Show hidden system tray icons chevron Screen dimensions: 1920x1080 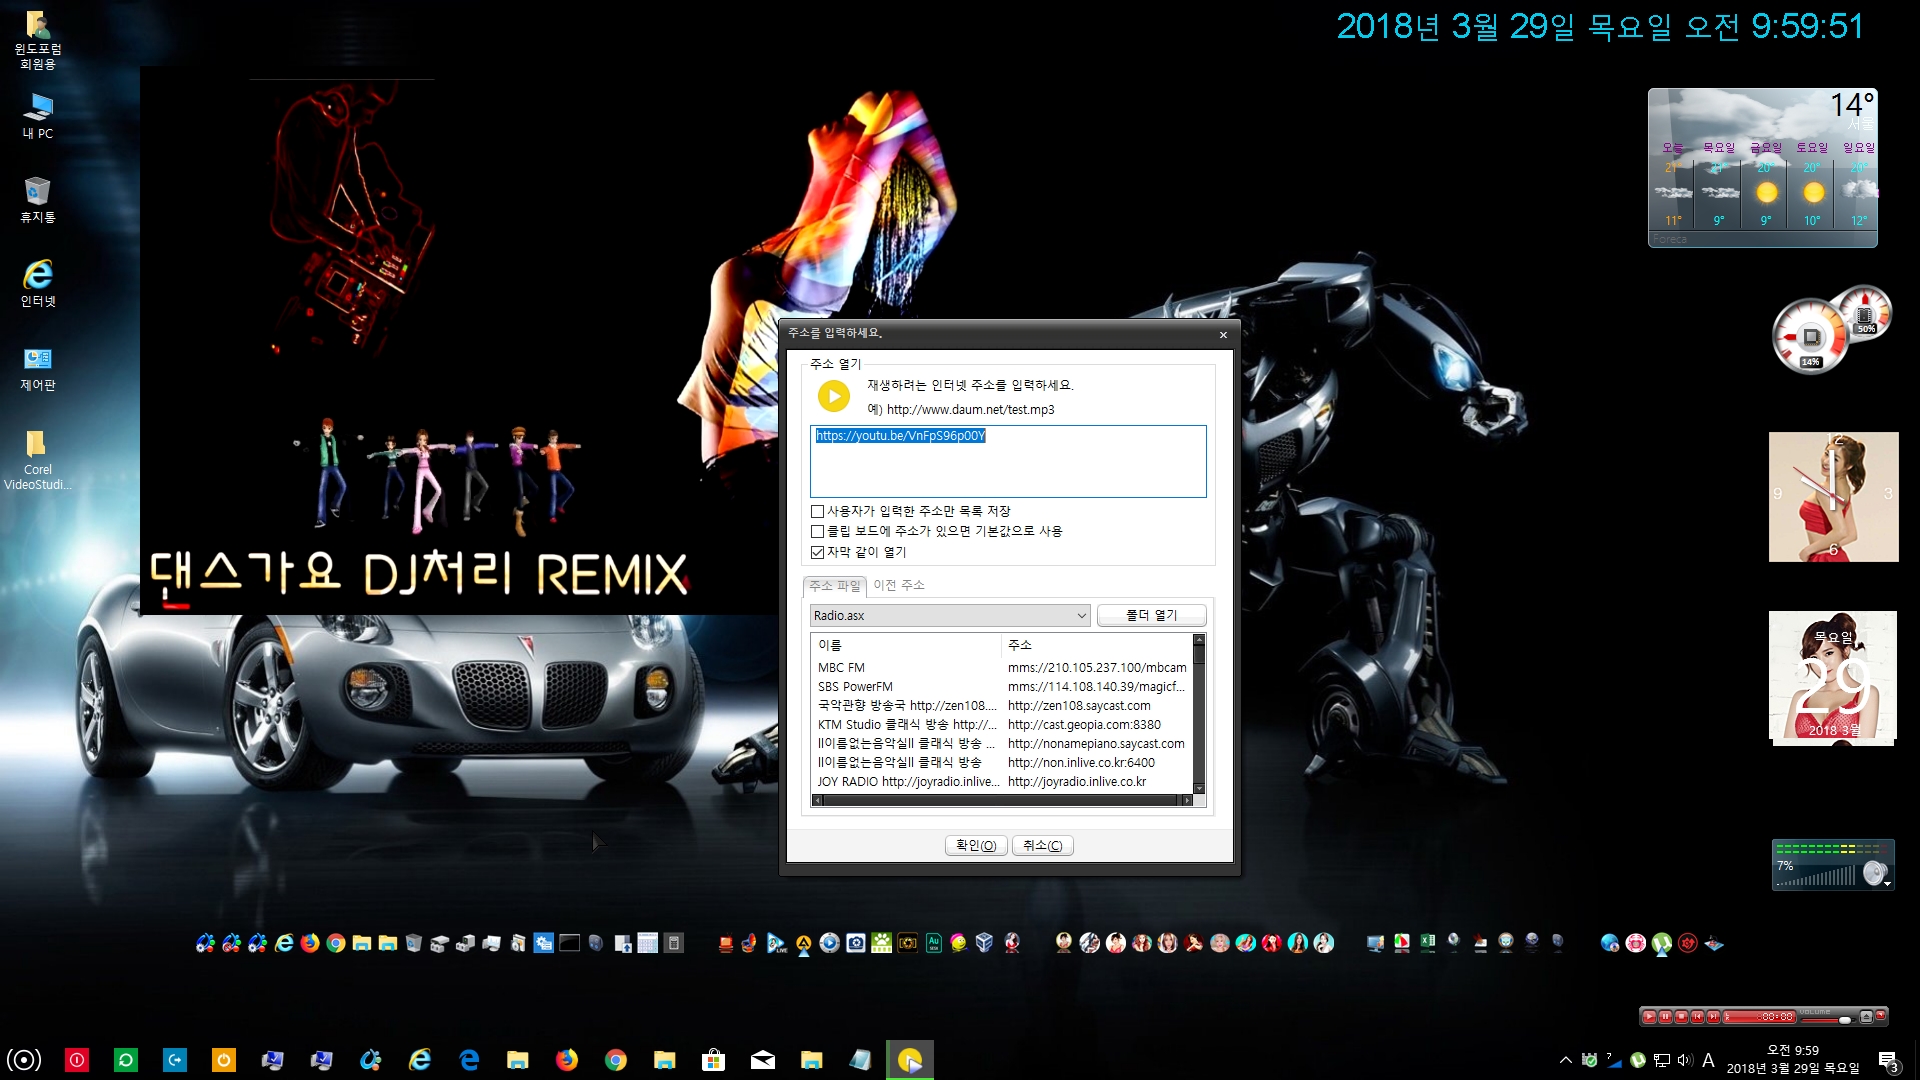[1565, 1060]
